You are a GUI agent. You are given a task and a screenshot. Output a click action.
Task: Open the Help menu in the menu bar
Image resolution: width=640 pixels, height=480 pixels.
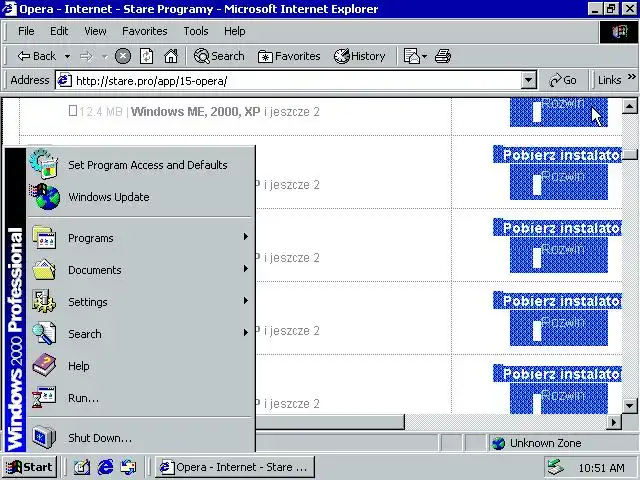pyautogui.click(x=234, y=31)
